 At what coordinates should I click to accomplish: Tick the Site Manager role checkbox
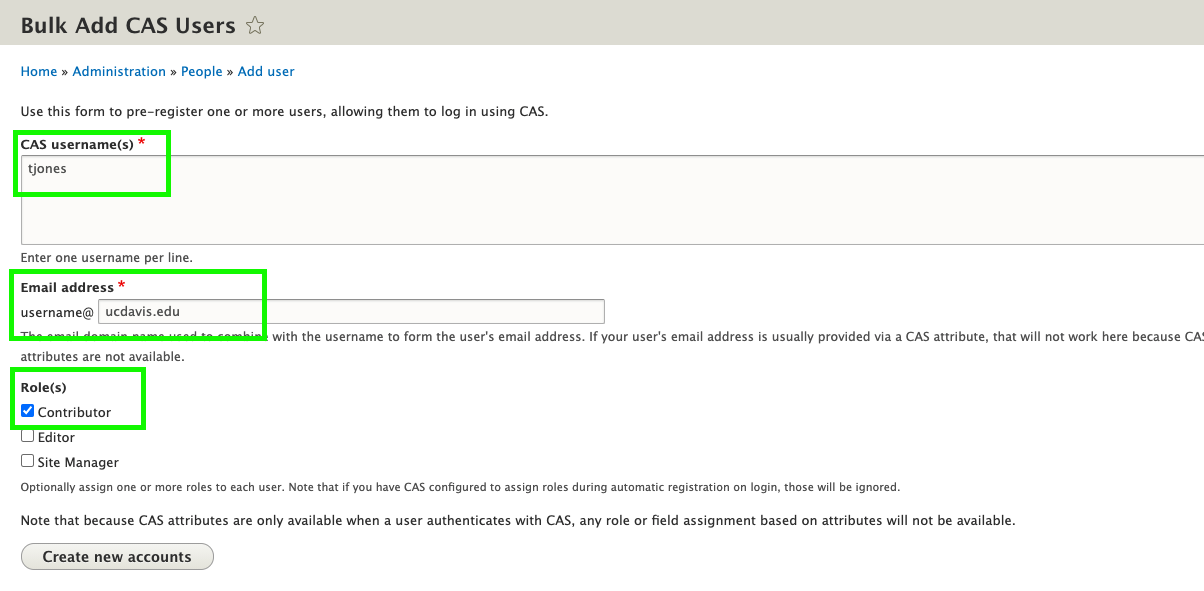click(x=28, y=461)
